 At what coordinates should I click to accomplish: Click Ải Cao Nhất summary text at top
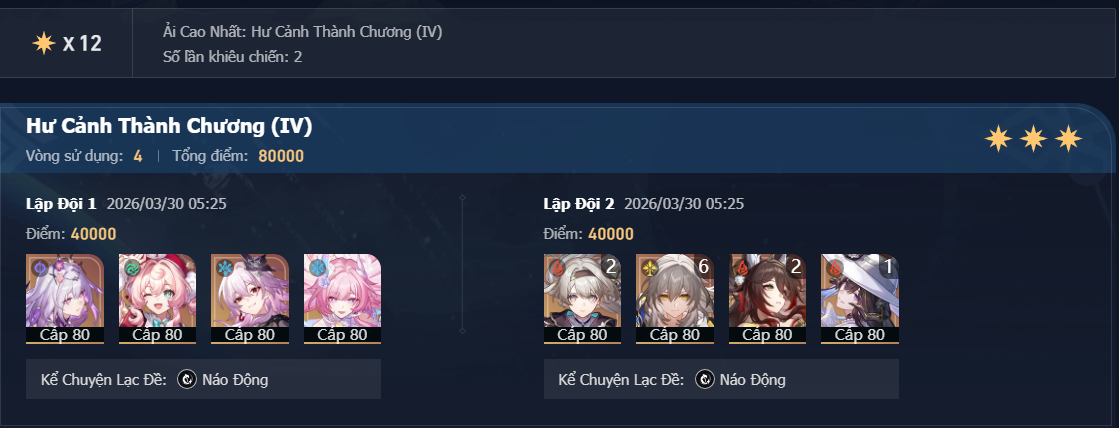(x=303, y=32)
